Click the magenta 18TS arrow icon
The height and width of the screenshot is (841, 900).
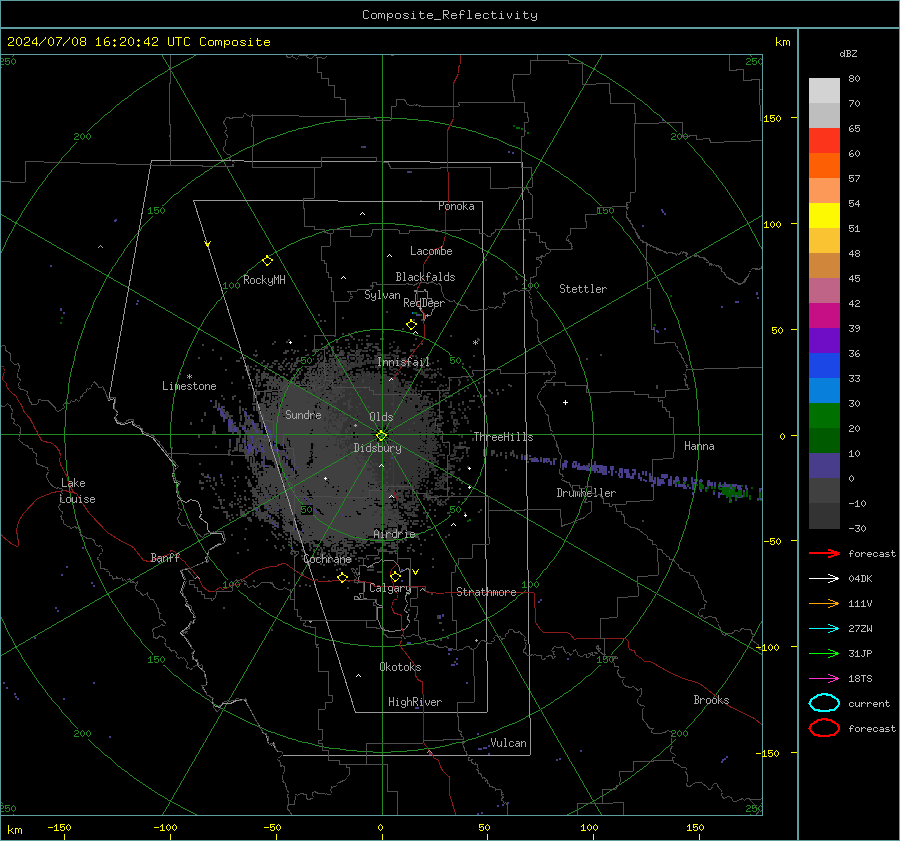(x=824, y=679)
